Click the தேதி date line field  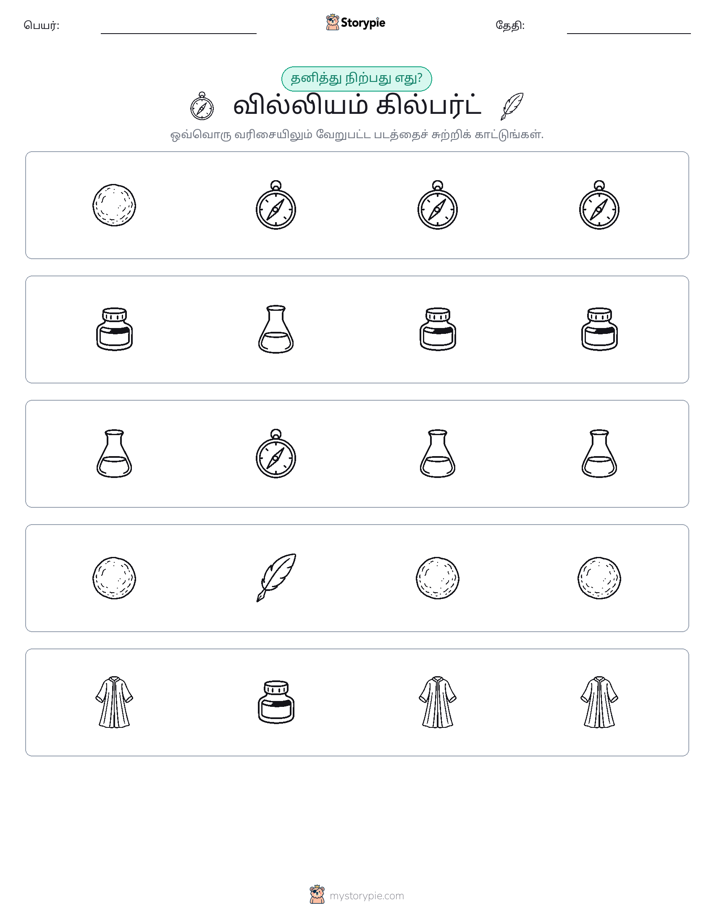[629, 27]
